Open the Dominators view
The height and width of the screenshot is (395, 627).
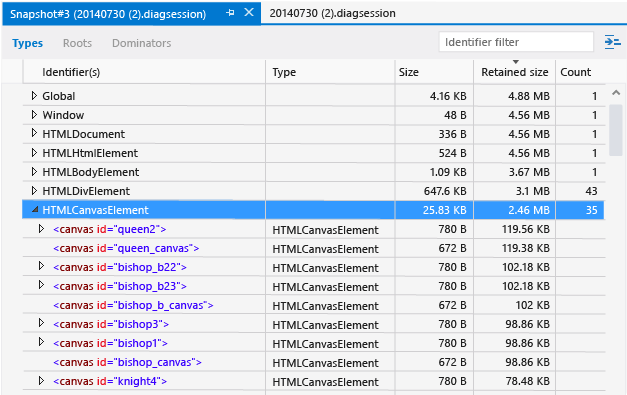pyautogui.click(x=142, y=43)
